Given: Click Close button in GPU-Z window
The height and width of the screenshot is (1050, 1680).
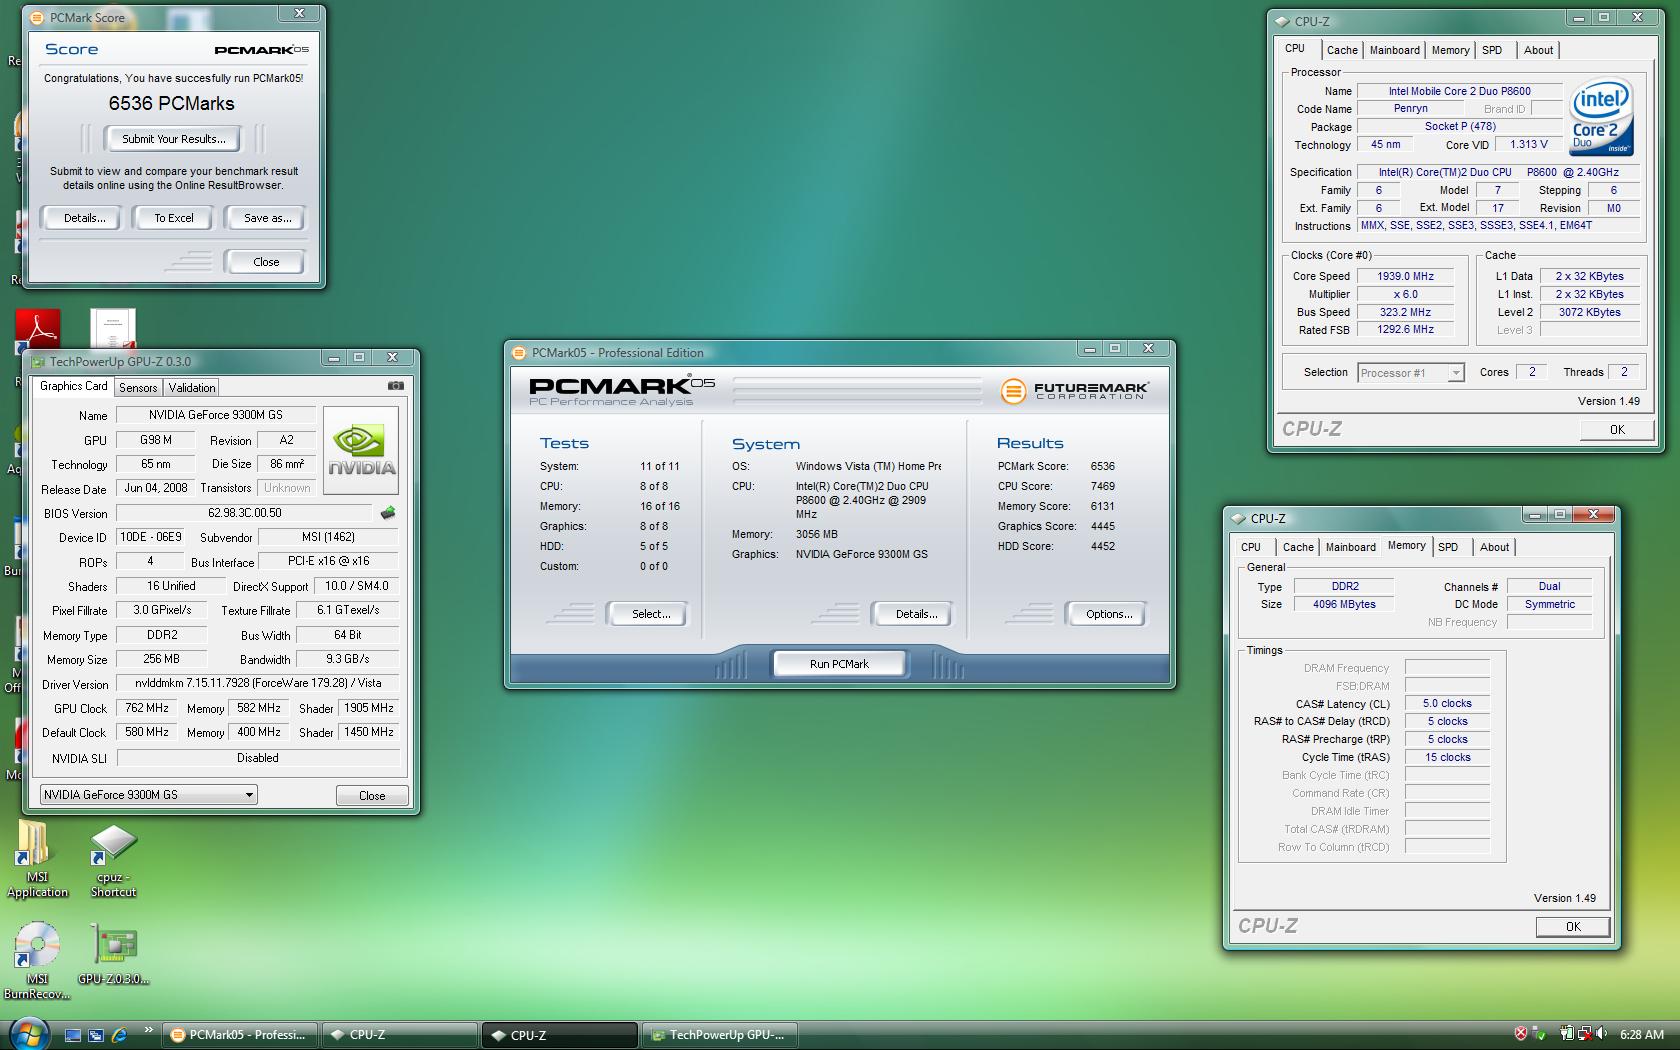Looking at the screenshot, I should tap(372, 796).
